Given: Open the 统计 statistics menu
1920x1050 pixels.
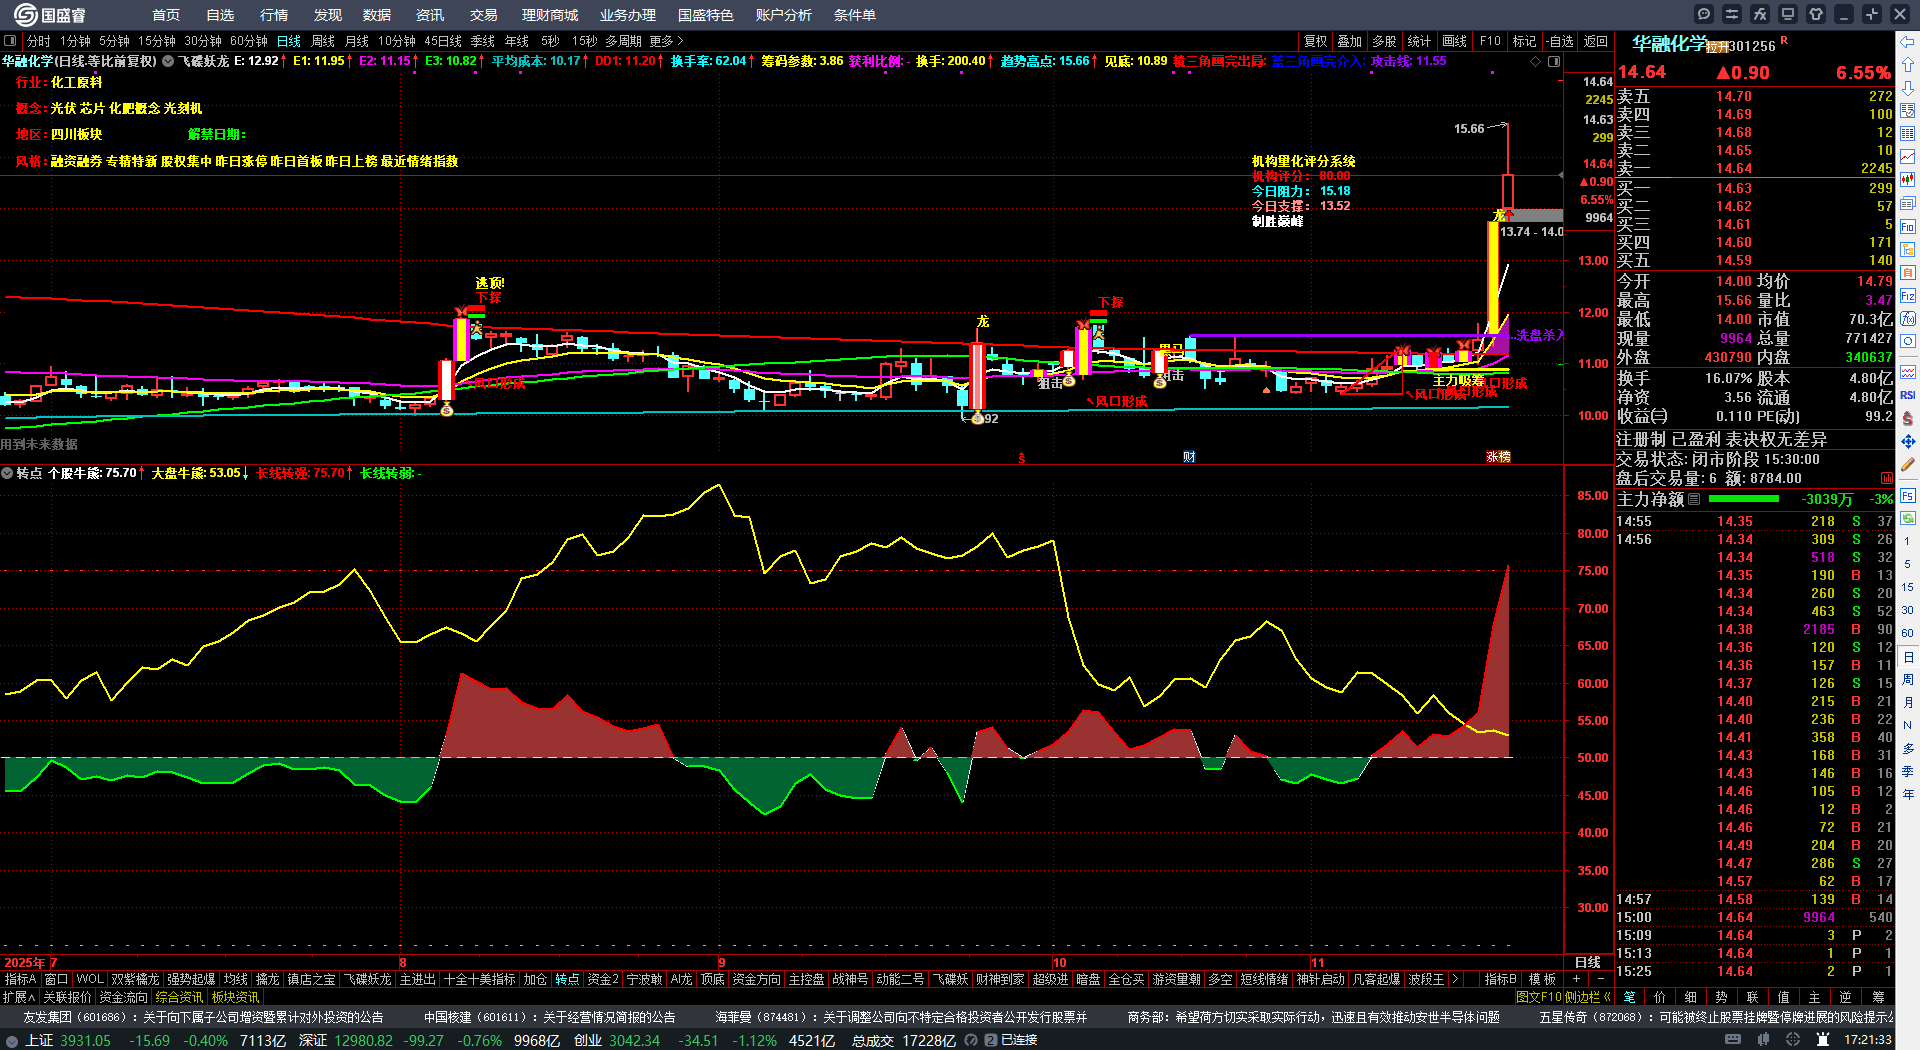Looking at the screenshot, I should (1419, 41).
